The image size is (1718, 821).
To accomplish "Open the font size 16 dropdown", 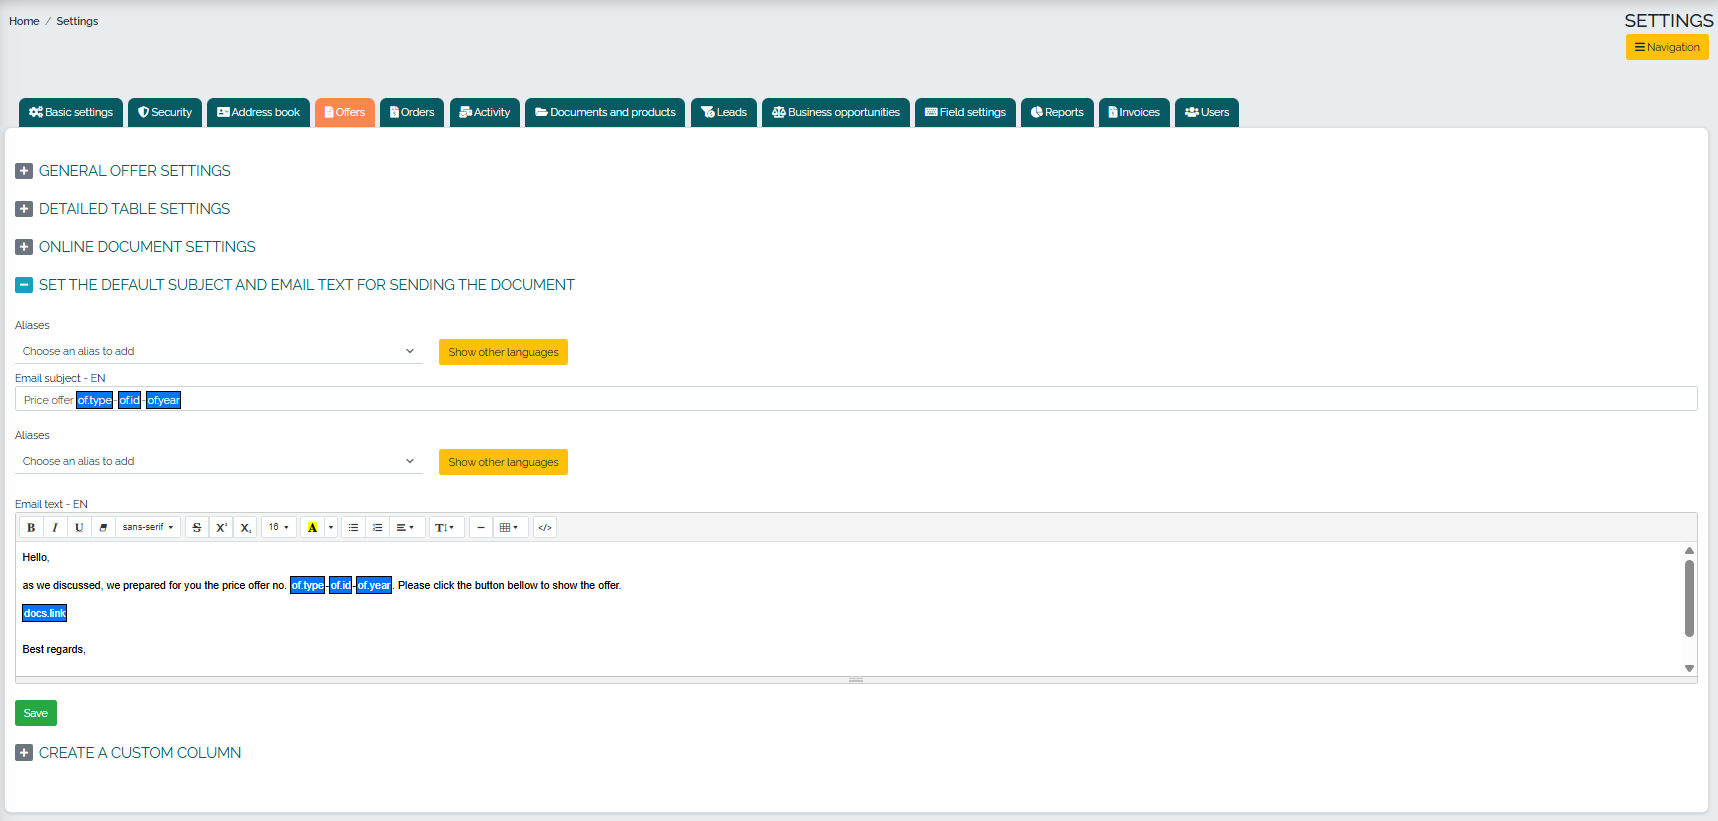I will (x=278, y=527).
